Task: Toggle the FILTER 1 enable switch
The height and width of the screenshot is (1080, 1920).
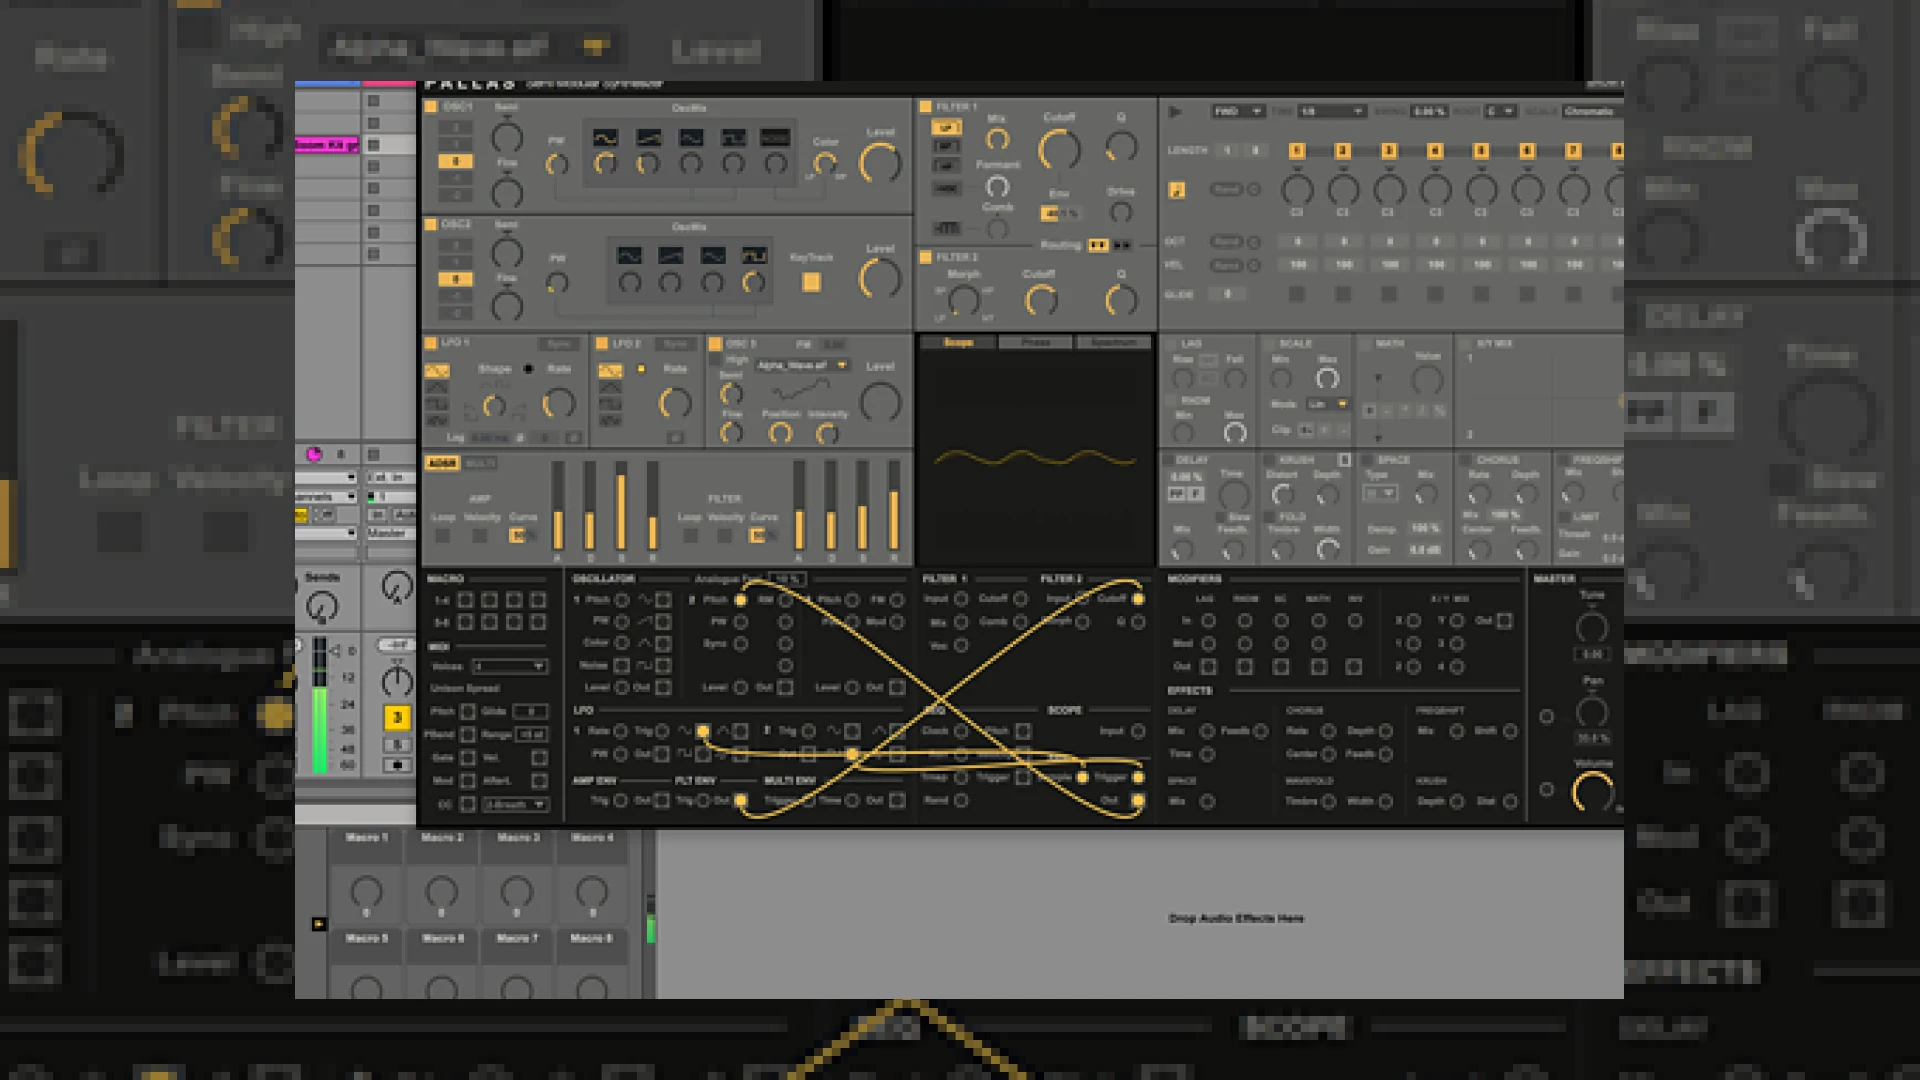Action: [x=926, y=107]
